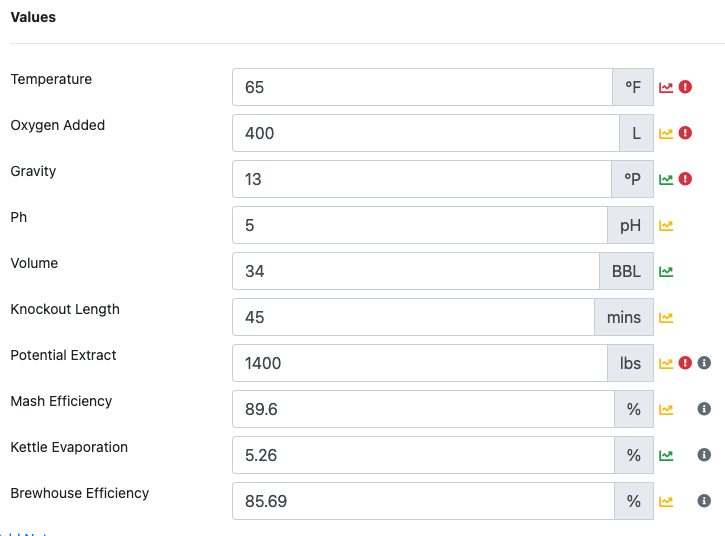The width and height of the screenshot is (725, 536).
Task: Open the Gravity trend chart icon
Action: click(x=666, y=179)
